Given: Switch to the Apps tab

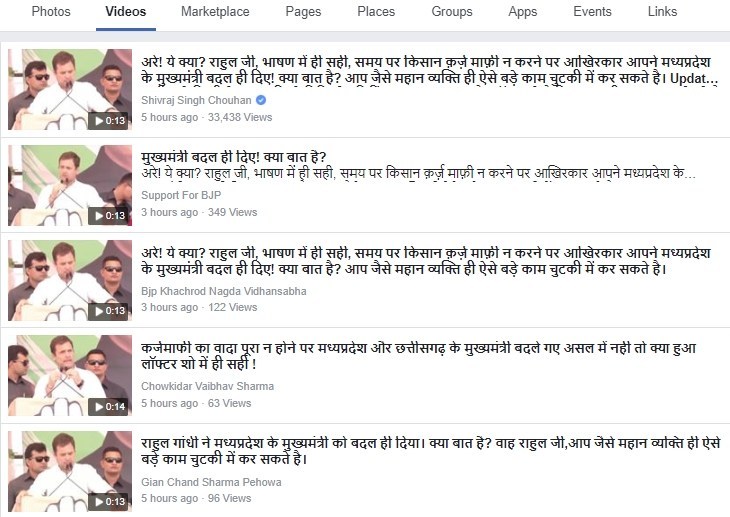Looking at the screenshot, I should point(522,12).
